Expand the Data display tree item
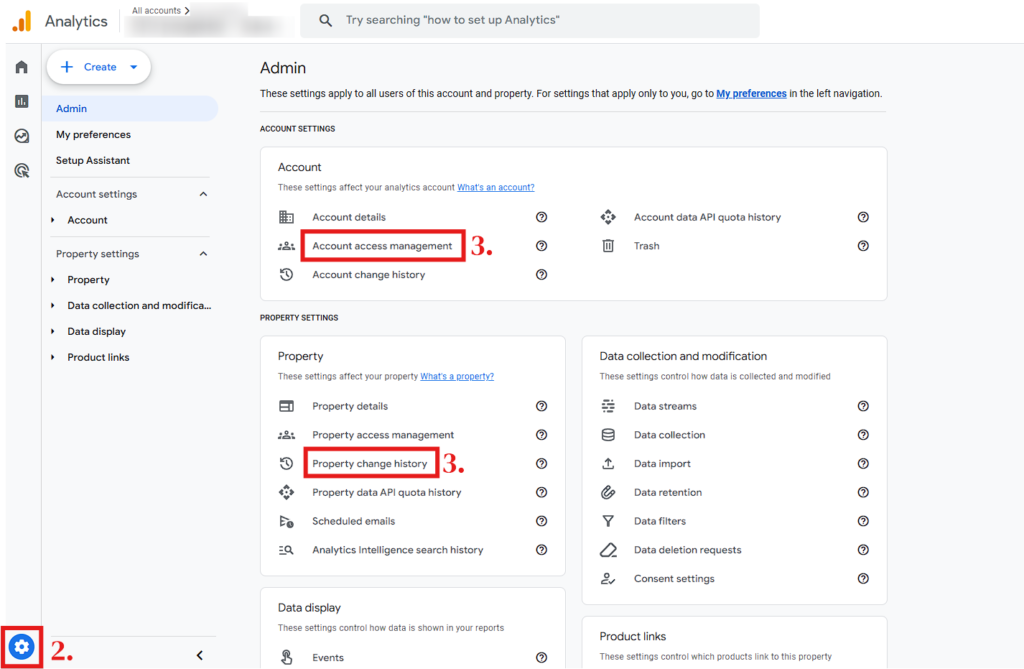1024x669 pixels. 53,331
